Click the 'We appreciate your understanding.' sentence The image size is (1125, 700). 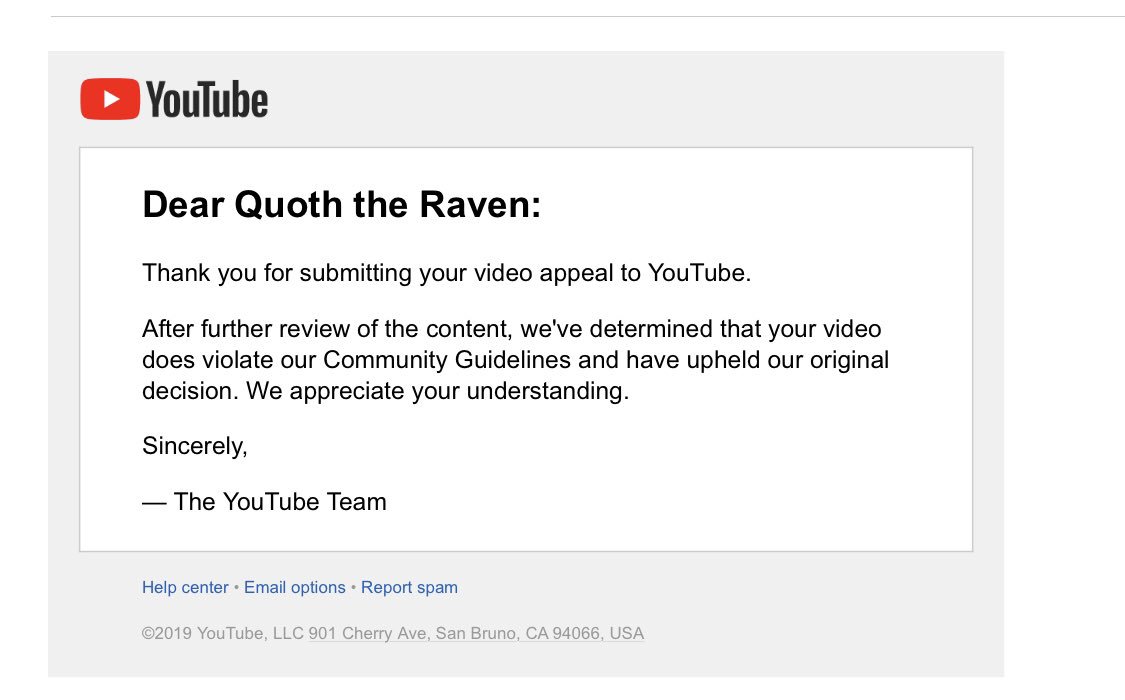438,391
